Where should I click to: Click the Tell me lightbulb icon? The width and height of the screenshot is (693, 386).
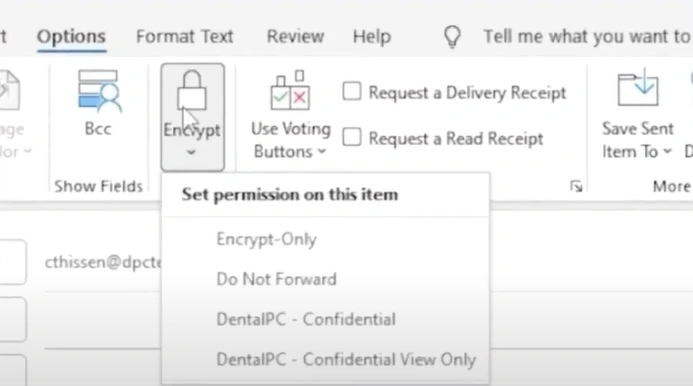452,37
